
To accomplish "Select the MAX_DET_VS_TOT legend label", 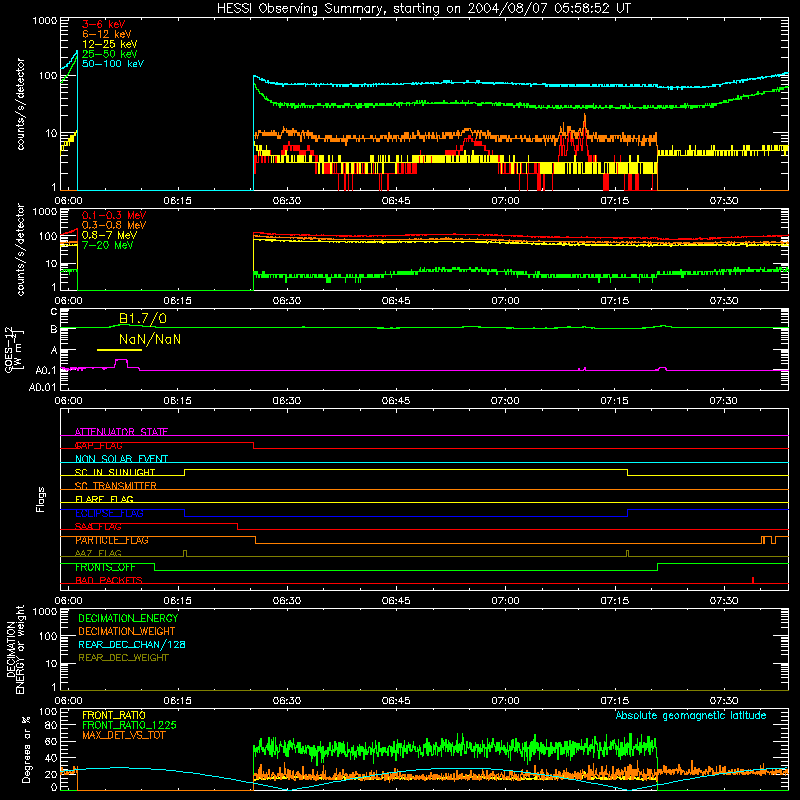I will pos(123,735).
